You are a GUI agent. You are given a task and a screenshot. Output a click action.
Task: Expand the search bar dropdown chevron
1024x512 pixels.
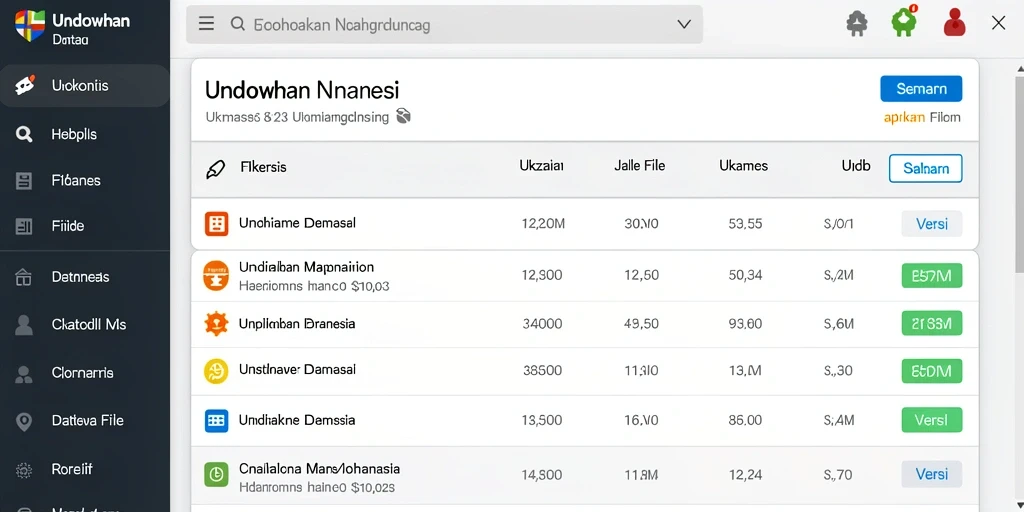(684, 24)
